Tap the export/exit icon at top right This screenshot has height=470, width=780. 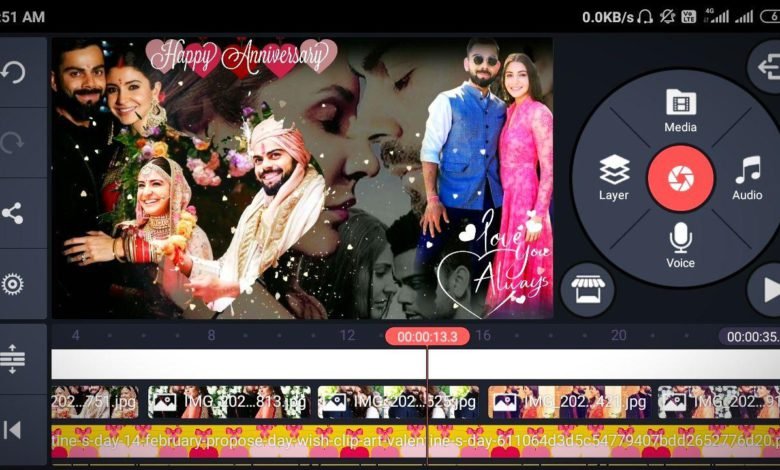tap(766, 68)
